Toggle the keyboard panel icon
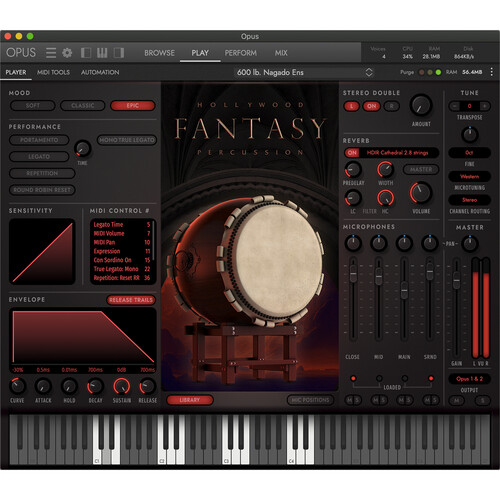 click(x=102, y=53)
